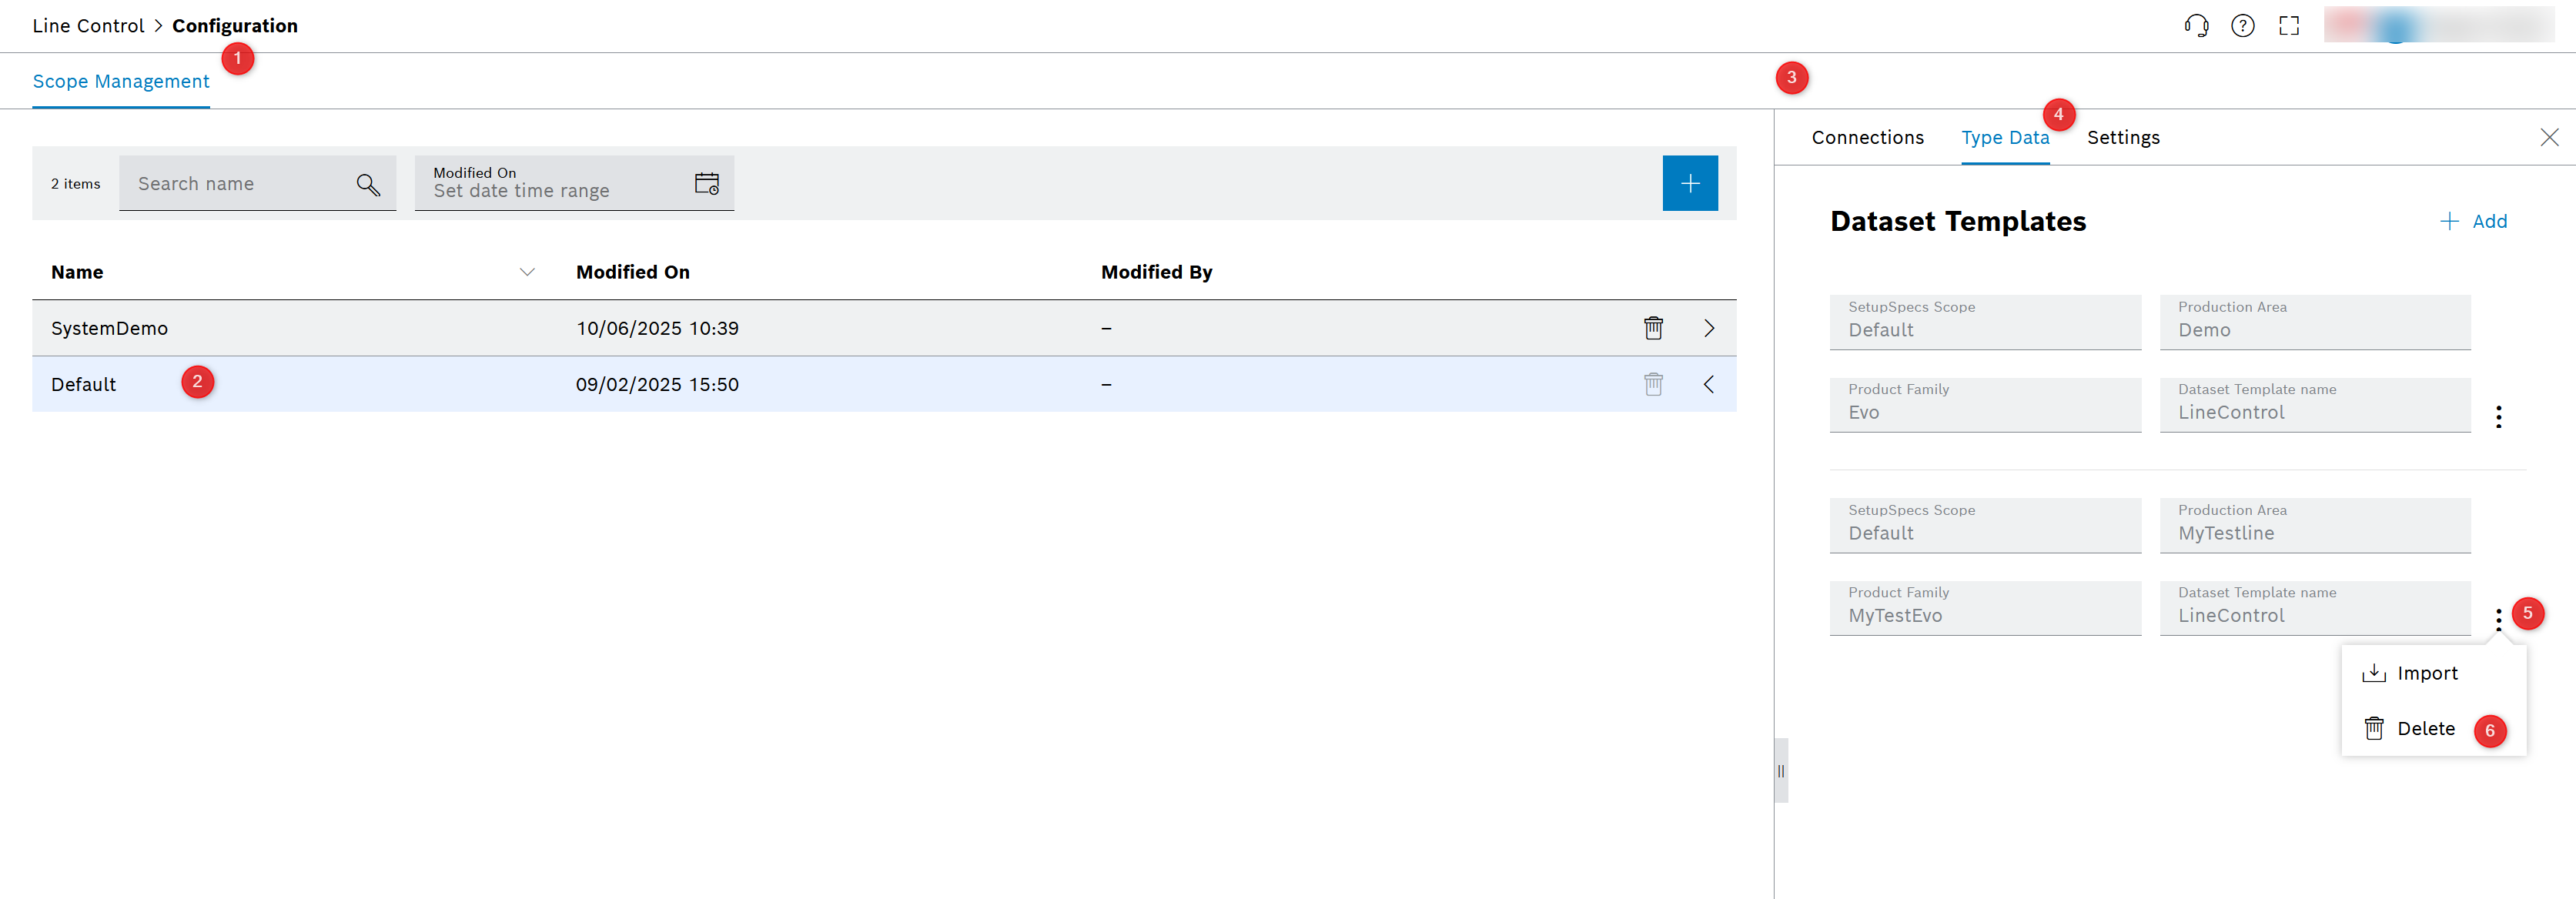2576x899 pixels.
Task: Open three-dot menu for the Evo template
Action: pyautogui.click(x=2498, y=416)
